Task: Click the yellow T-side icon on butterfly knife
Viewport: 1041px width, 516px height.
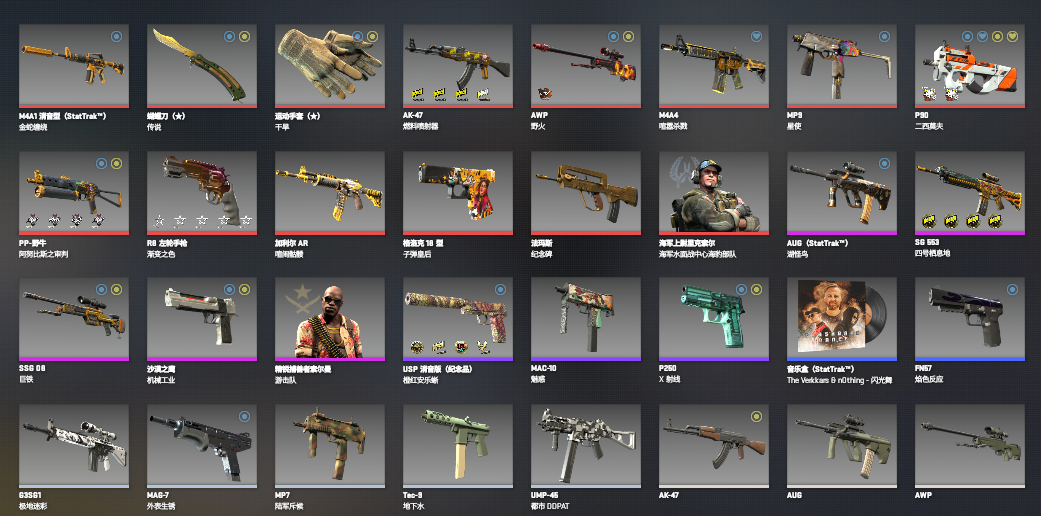Action: click(x=244, y=37)
